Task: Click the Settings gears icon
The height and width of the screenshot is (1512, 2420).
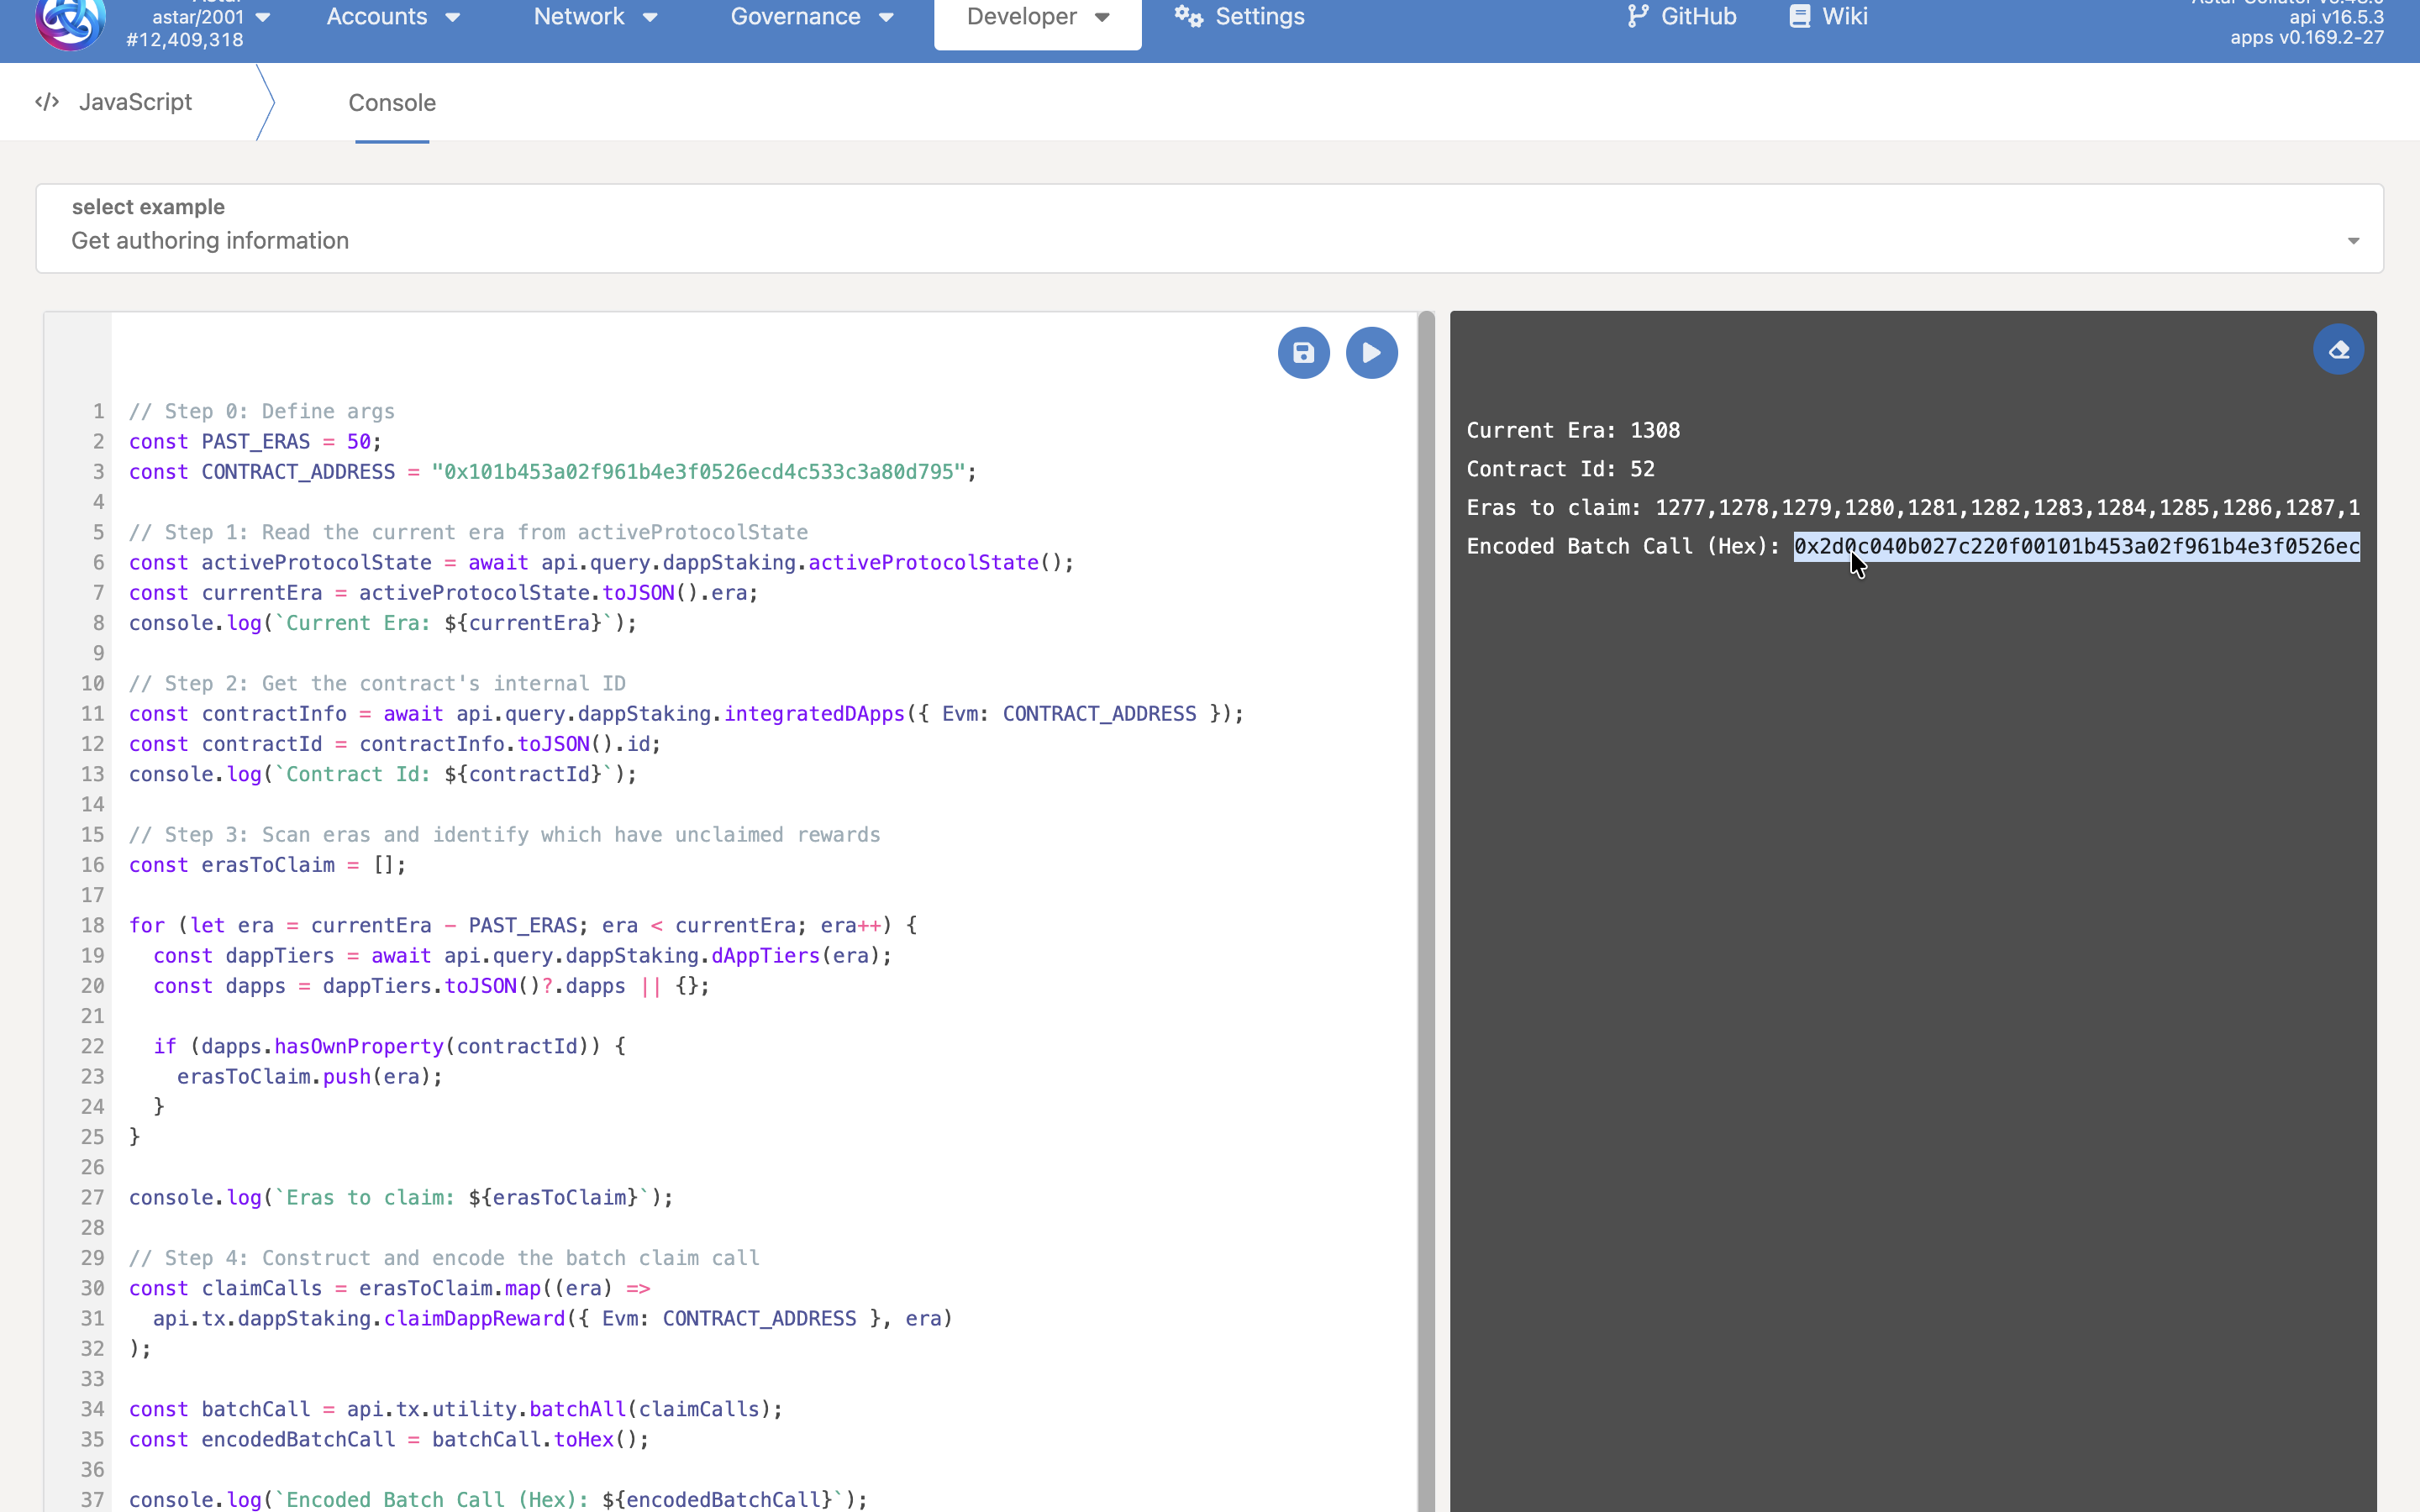Action: tap(1188, 16)
